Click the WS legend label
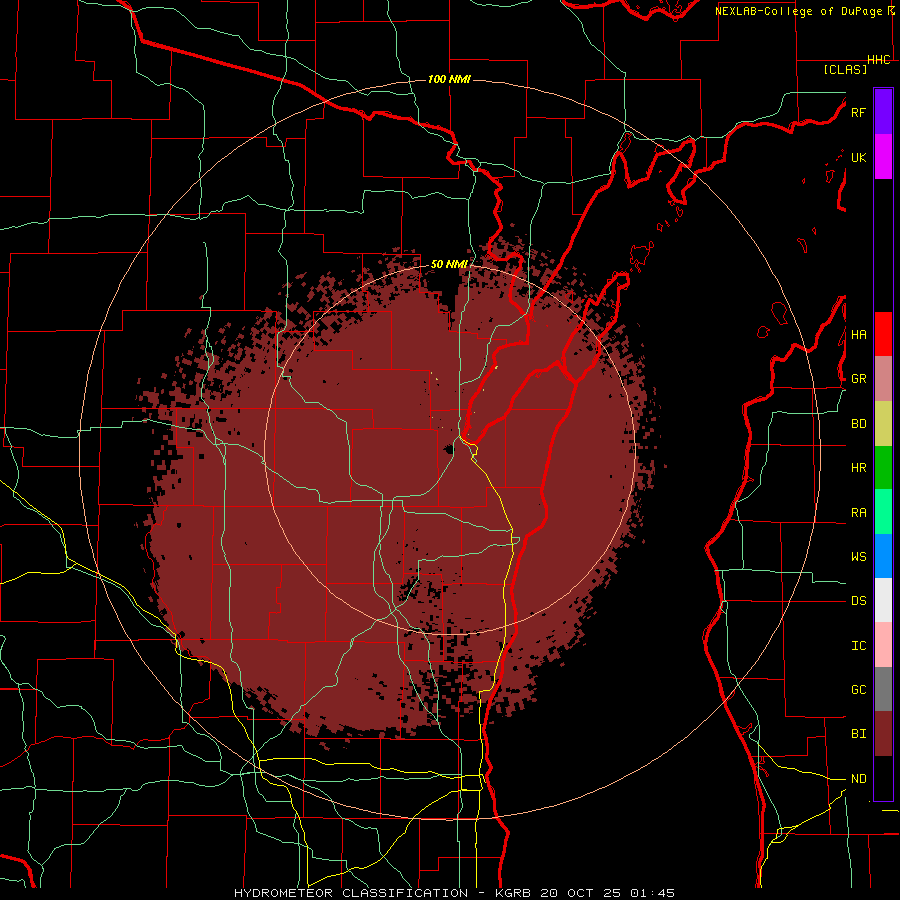Screen dimensions: 900x900 click(x=858, y=557)
